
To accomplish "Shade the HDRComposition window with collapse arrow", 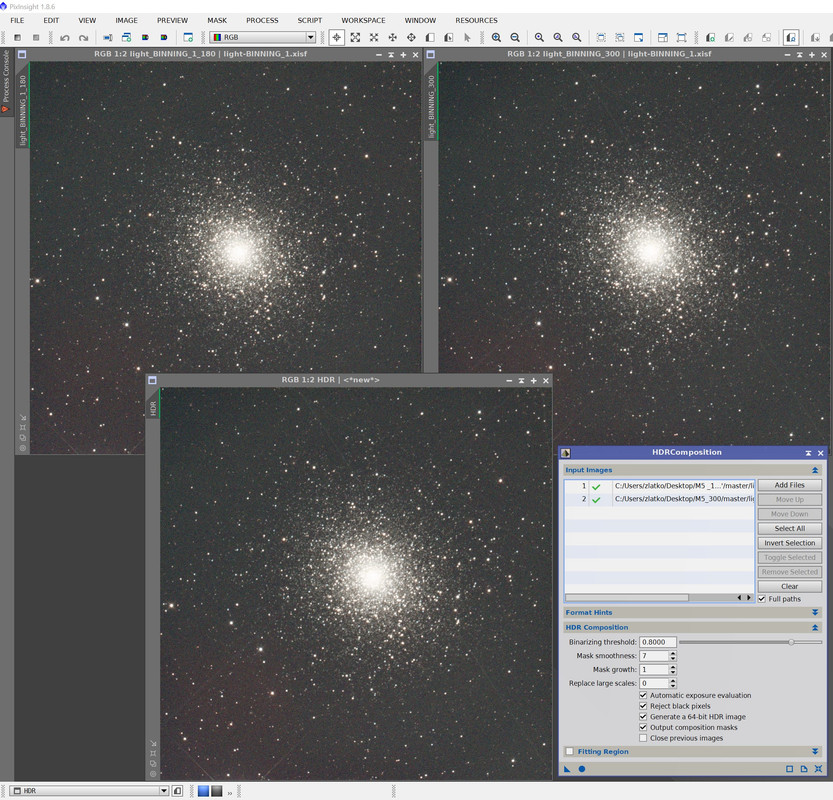I will click(808, 453).
